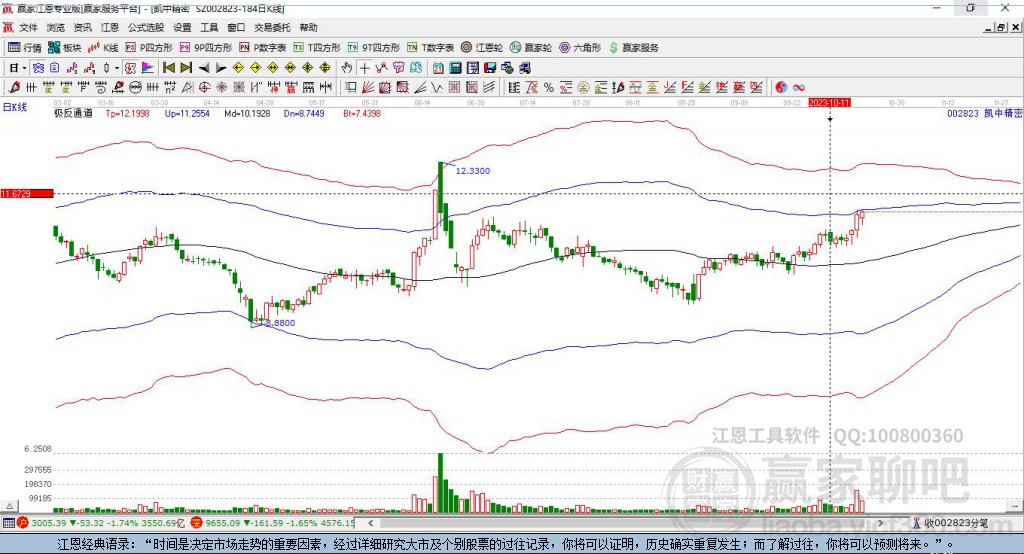
Task: Click the 12.3300 high price annotation
Action: (473, 171)
